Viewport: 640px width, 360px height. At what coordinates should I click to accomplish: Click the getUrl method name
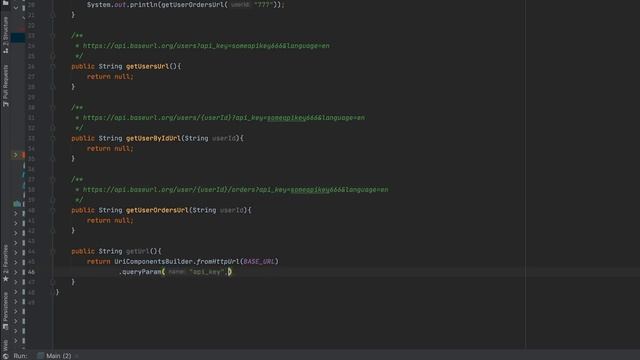pos(138,251)
